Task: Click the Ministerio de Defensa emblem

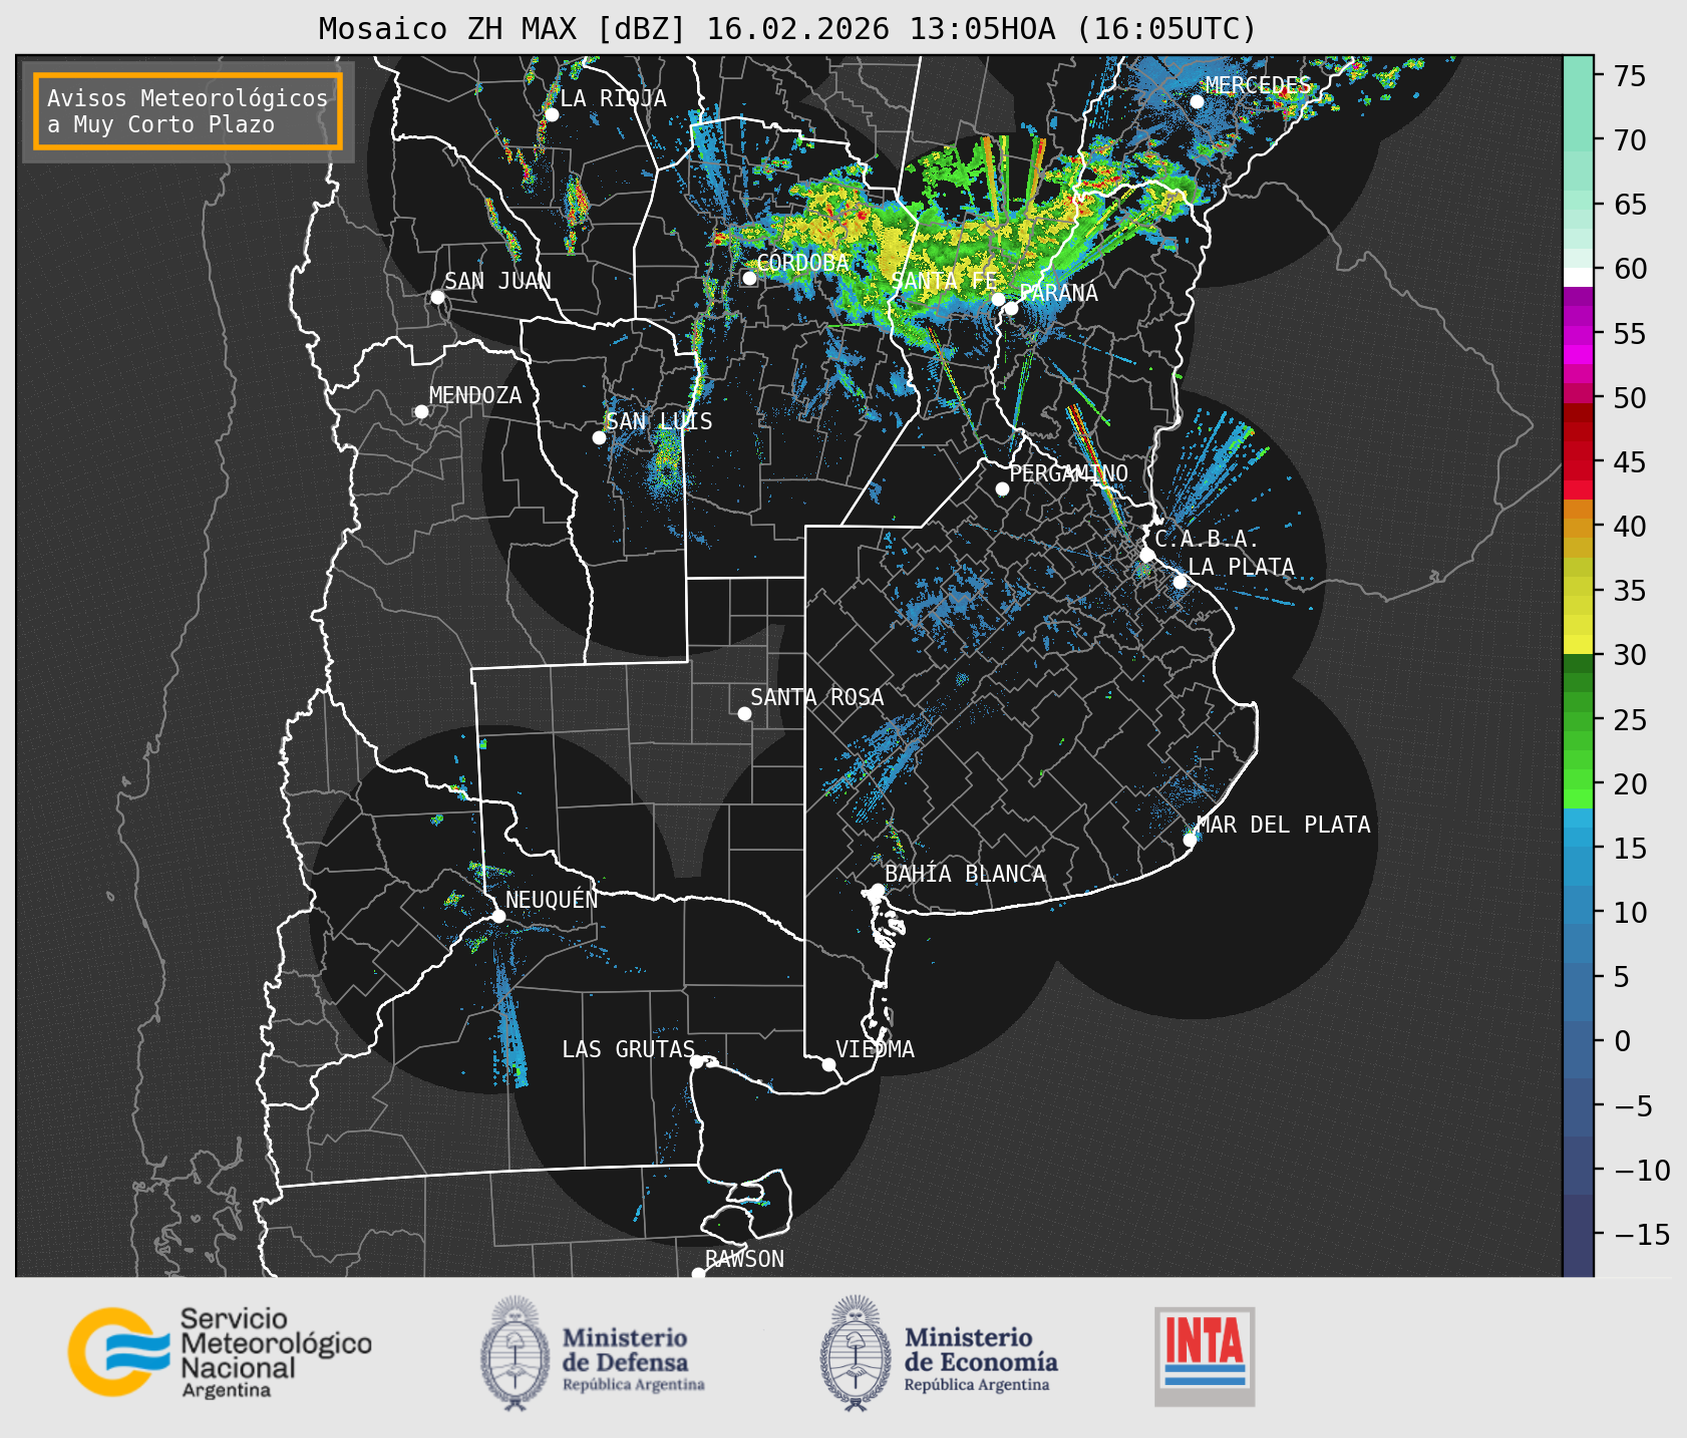Action: coord(515,1354)
